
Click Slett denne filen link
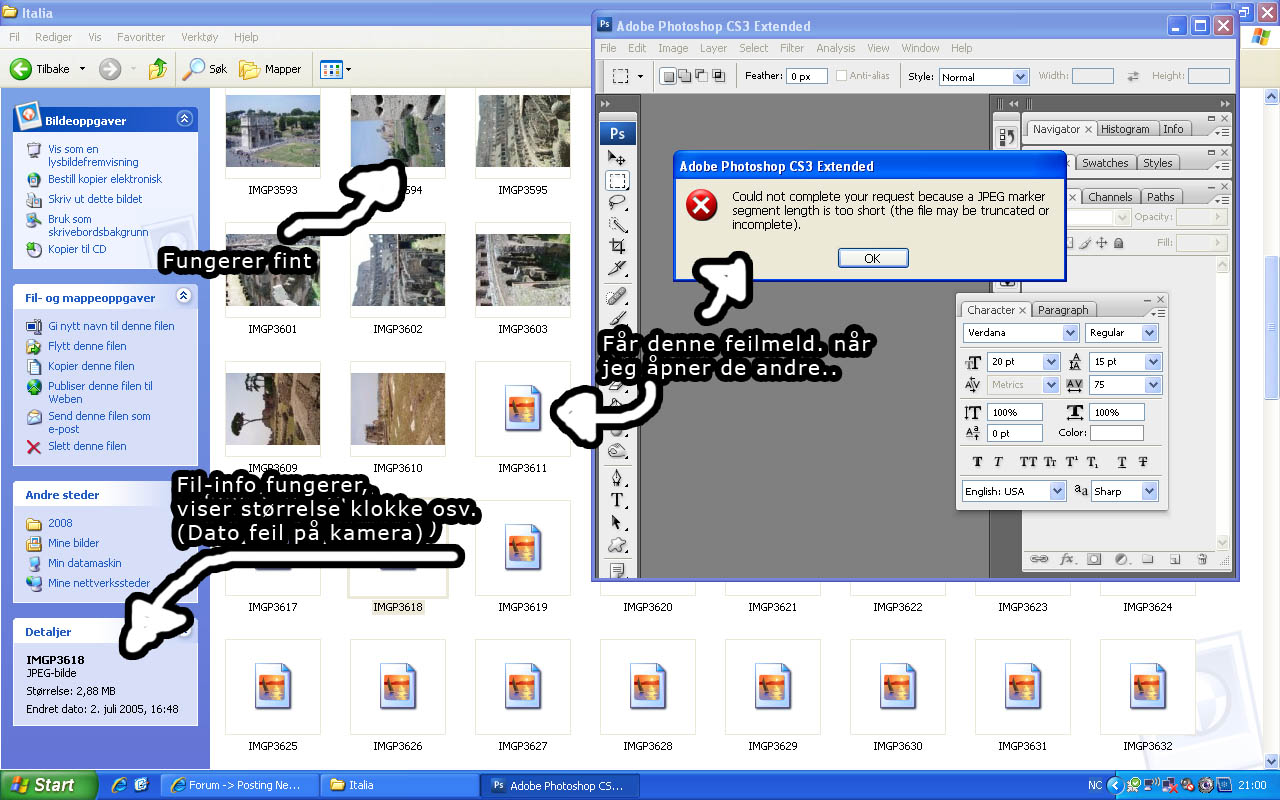(x=87, y=446)
